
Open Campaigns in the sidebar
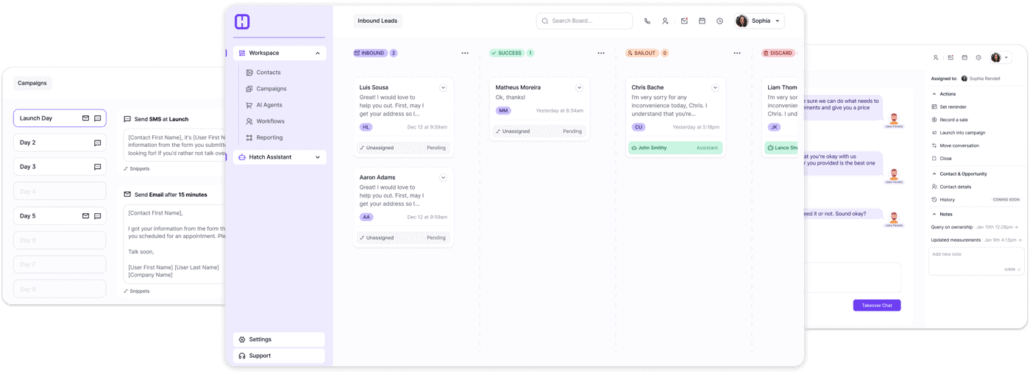266,89
